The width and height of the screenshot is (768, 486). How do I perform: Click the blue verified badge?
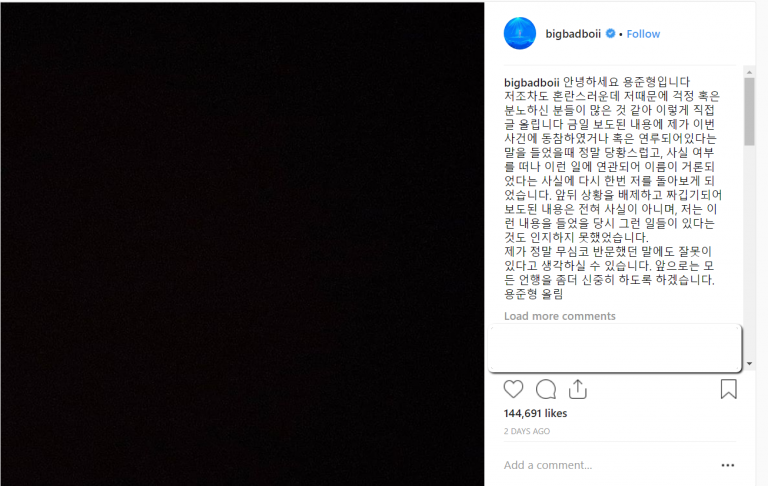[610, 33]
